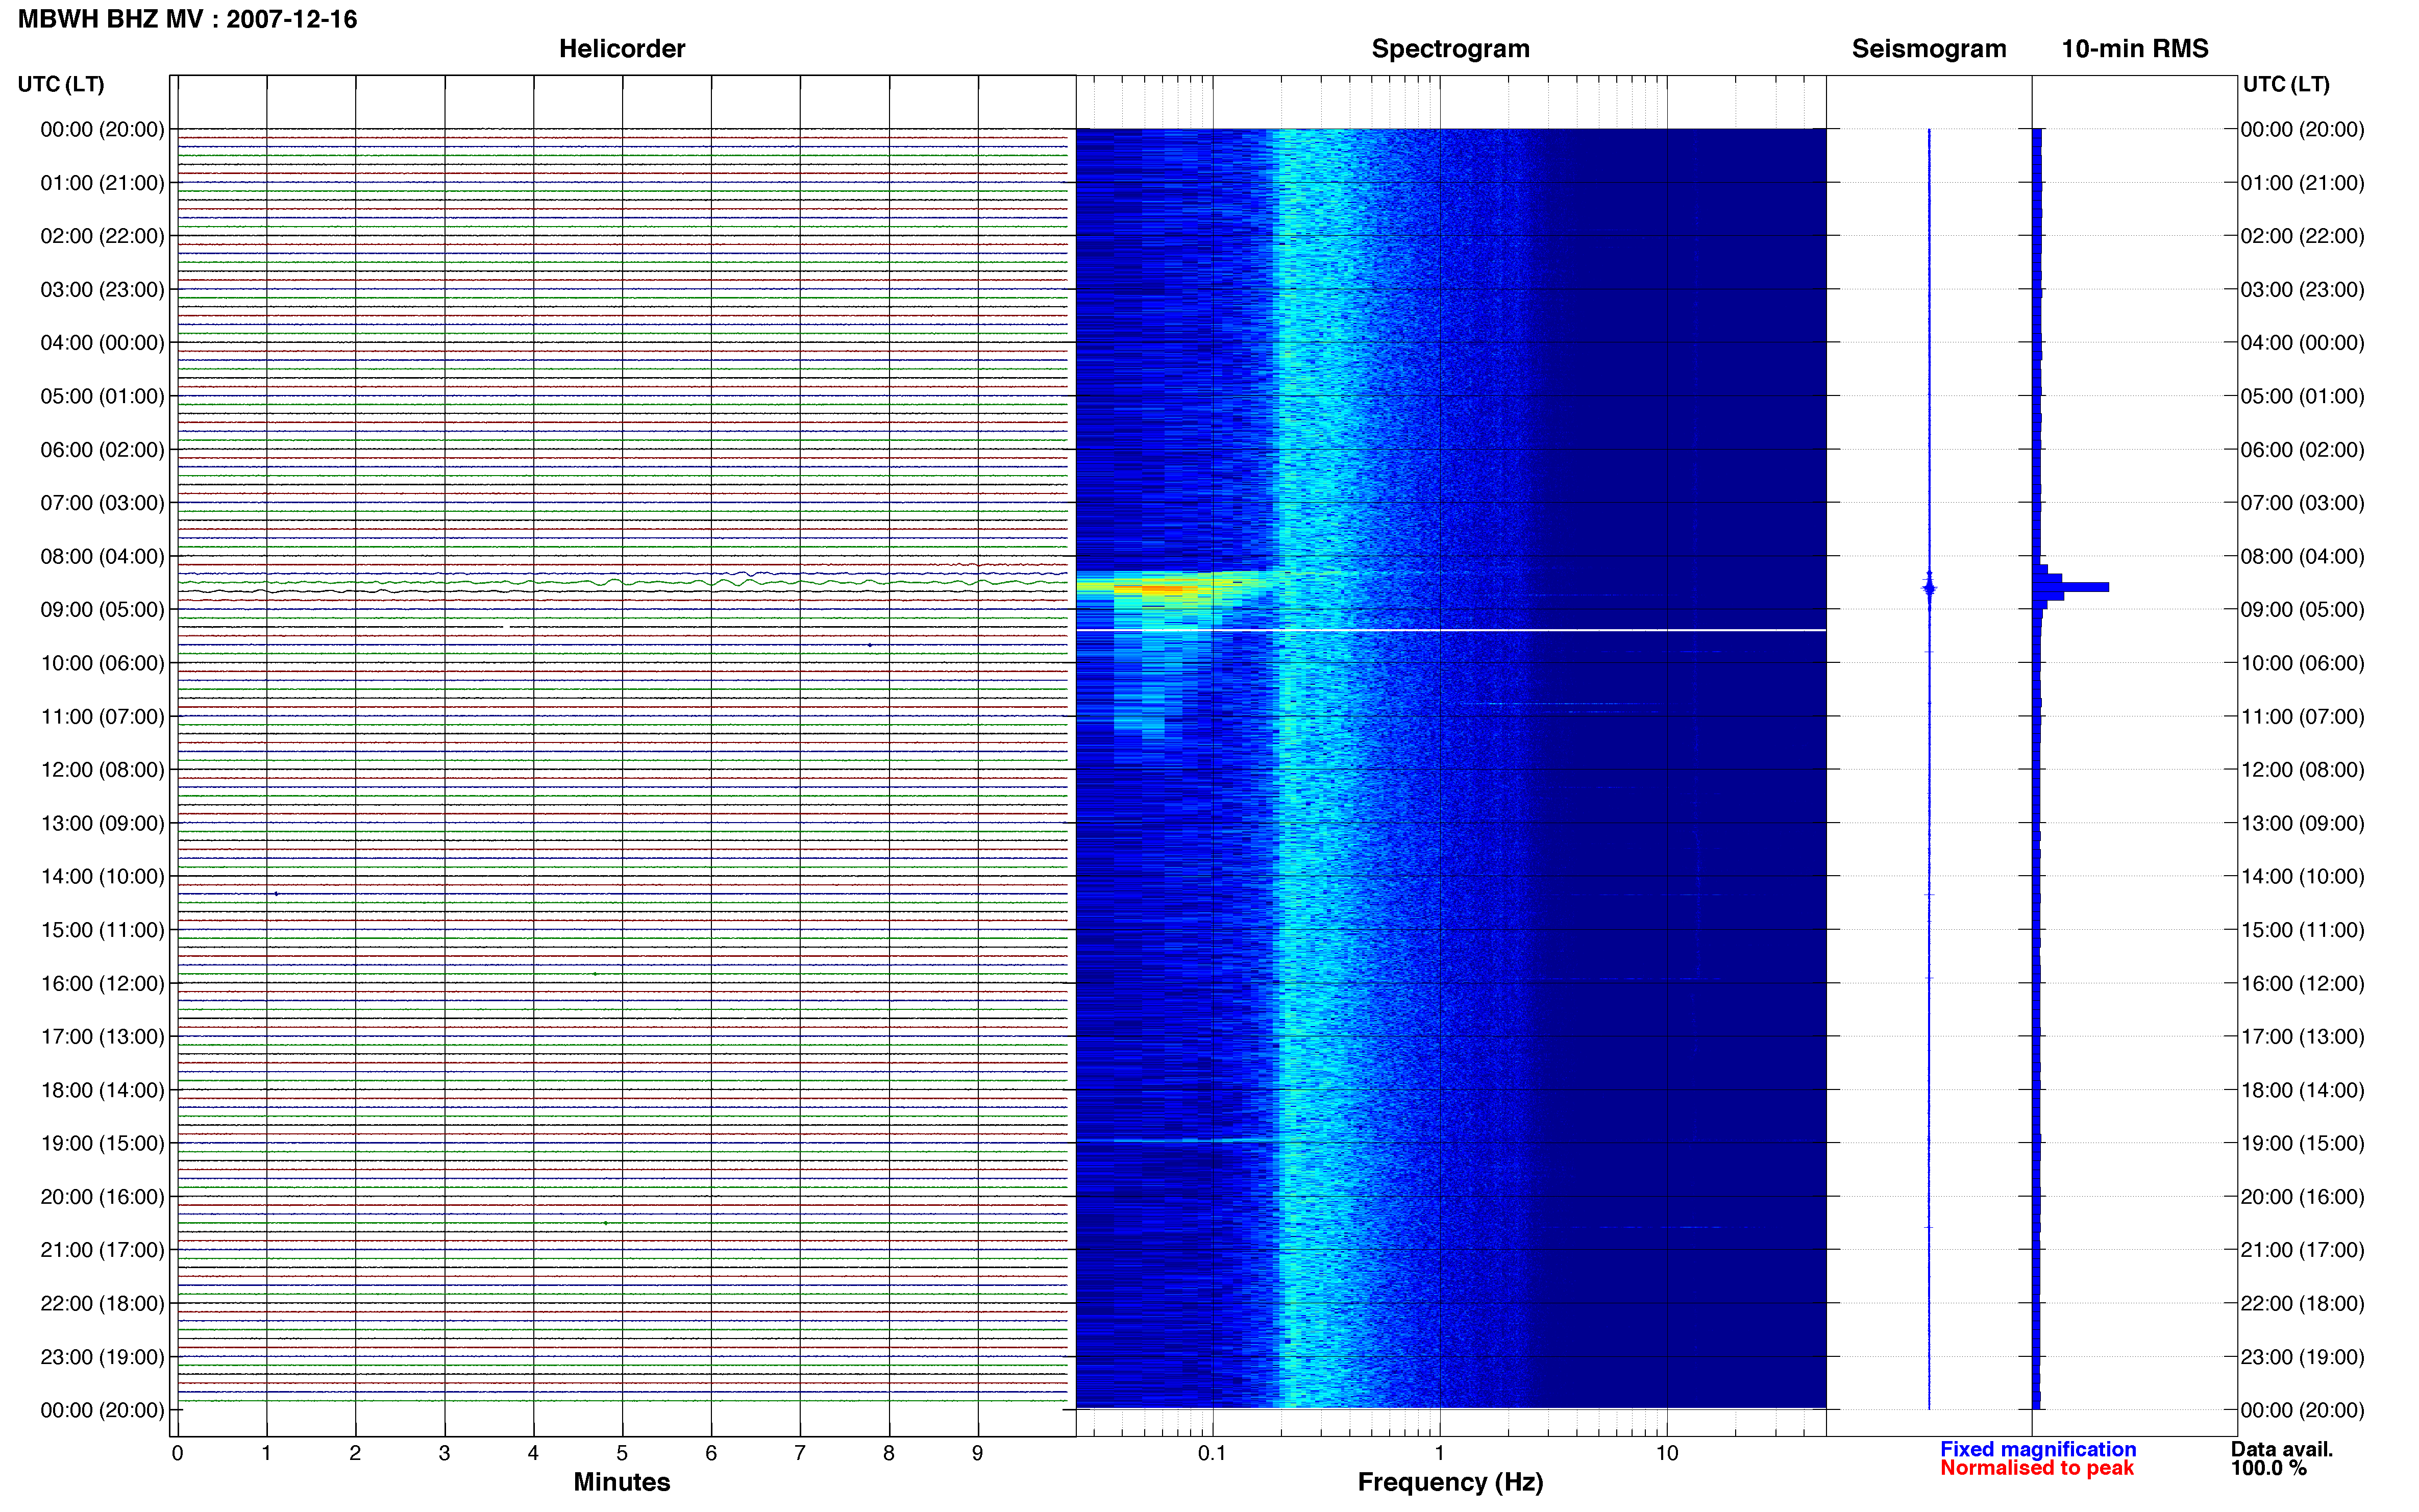This screenshot has width=2419, height=1512.
Task: Click the Normalised to peak legend text
Action: (x=2036, y=1468)
